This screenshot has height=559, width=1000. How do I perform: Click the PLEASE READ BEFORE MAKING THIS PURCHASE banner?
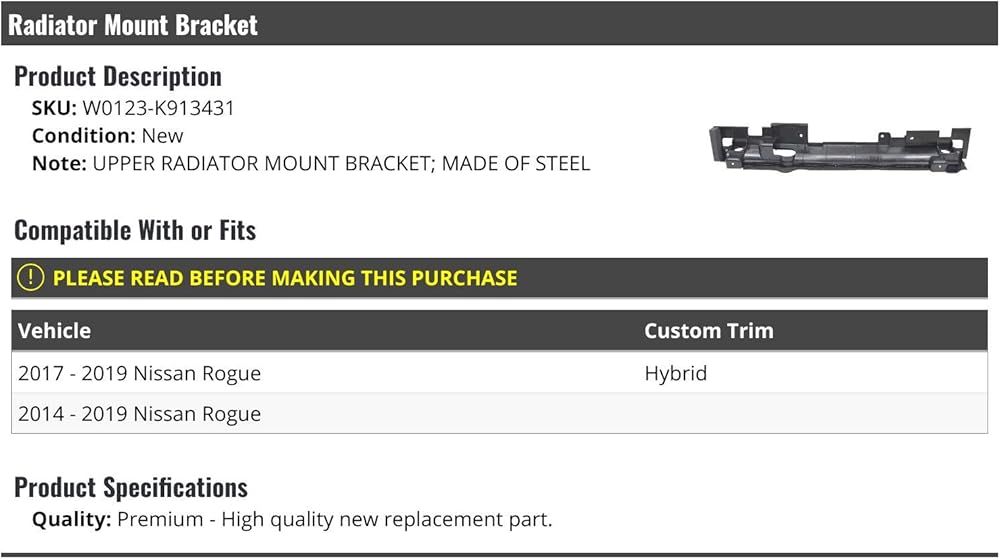click(499, 278)
